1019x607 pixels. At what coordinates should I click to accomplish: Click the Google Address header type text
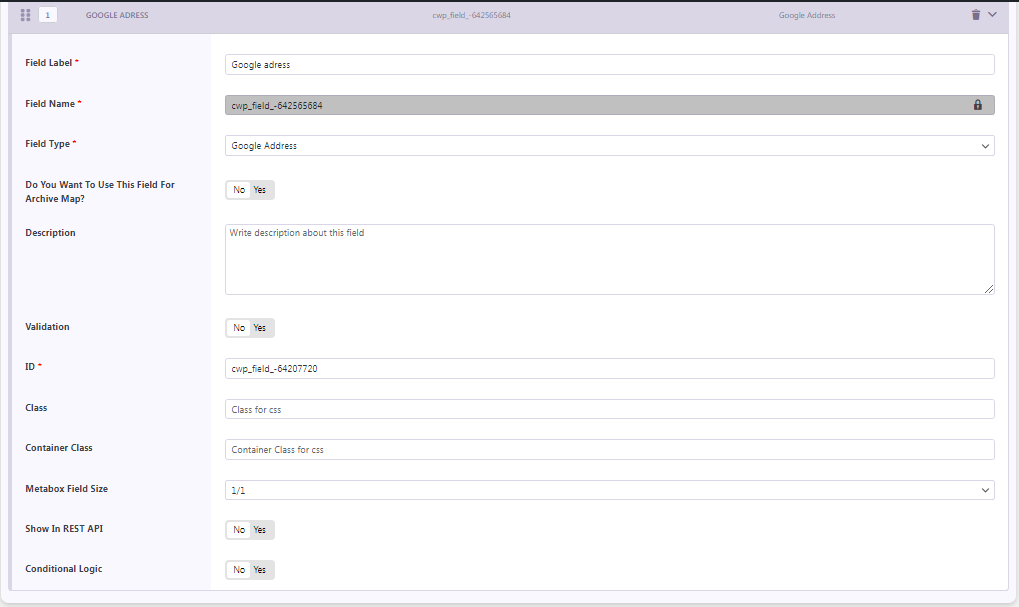click(x=806, y=15)
